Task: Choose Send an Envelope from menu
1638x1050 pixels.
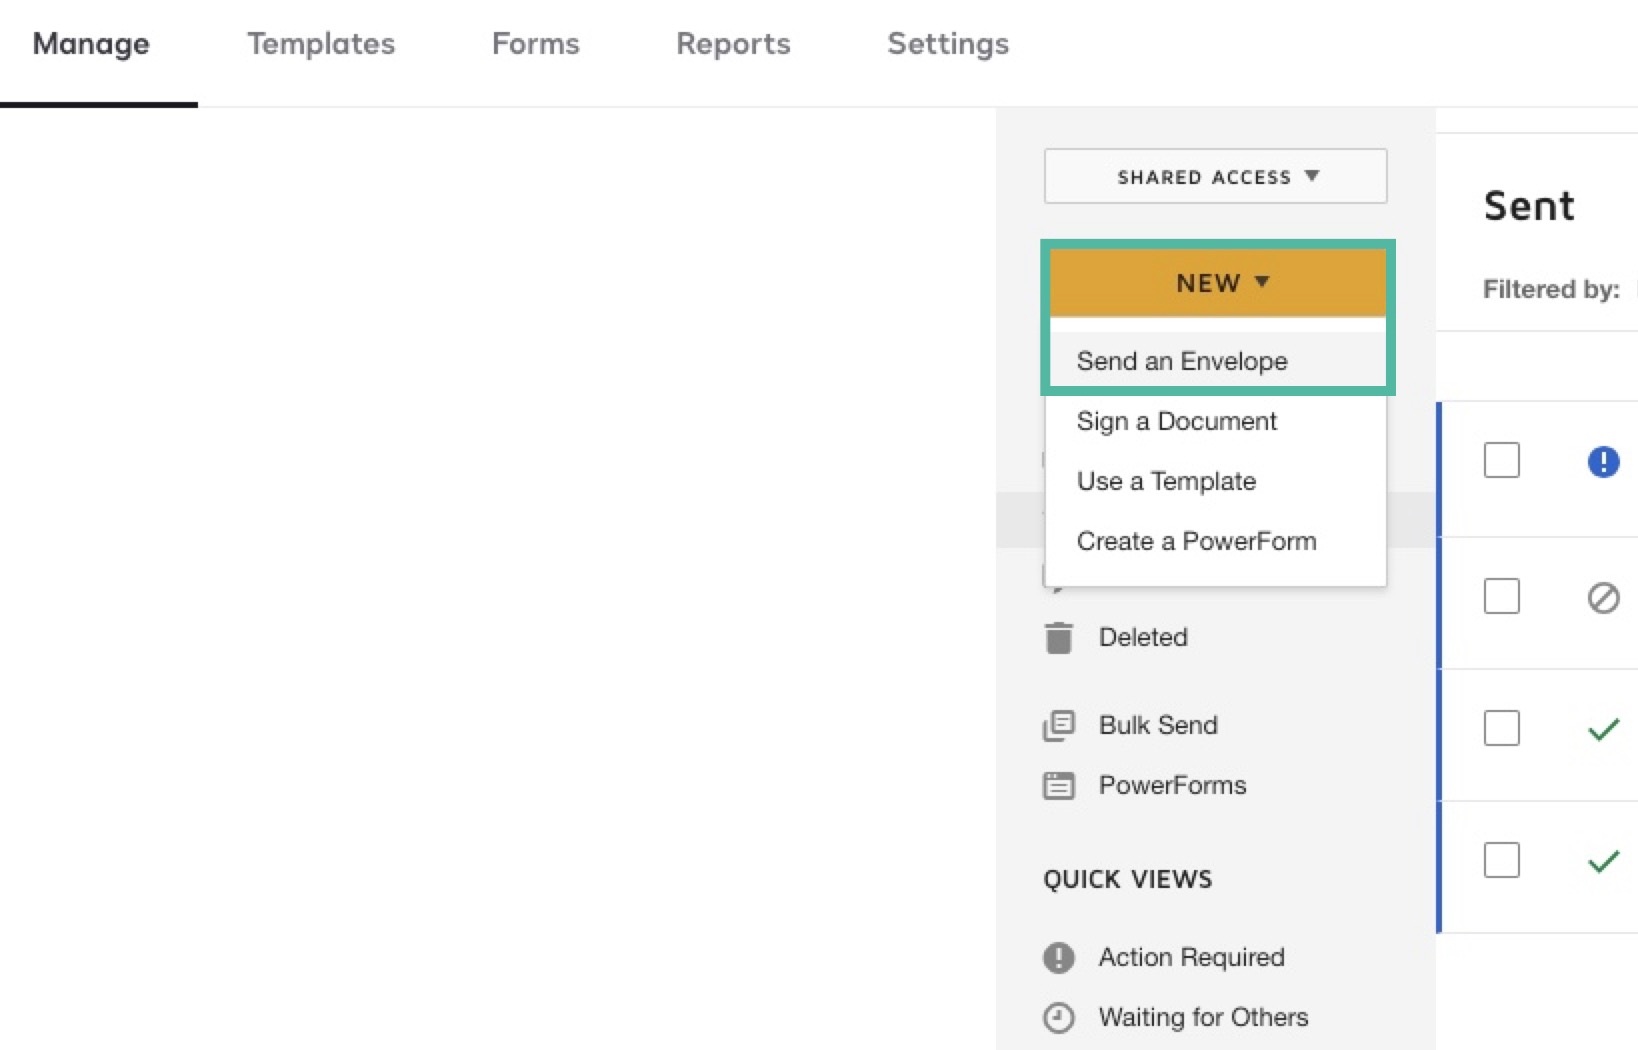Action: click(1182, 361)
